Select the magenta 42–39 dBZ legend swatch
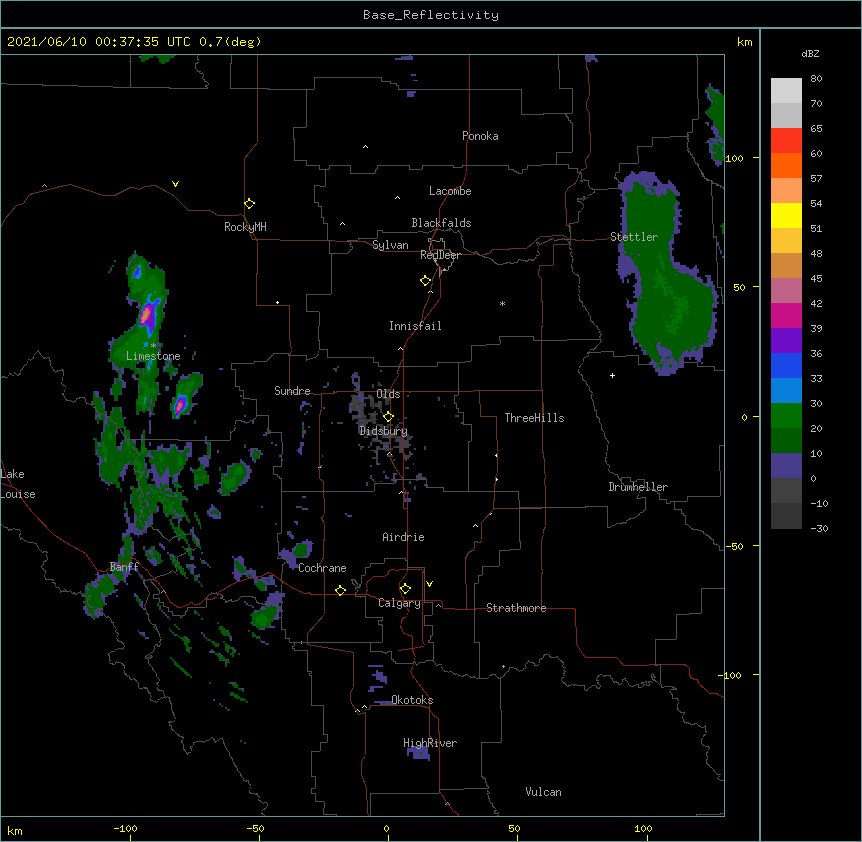This screenshot has height=842, width=862. pyautogui.click(x=786, y=315)
